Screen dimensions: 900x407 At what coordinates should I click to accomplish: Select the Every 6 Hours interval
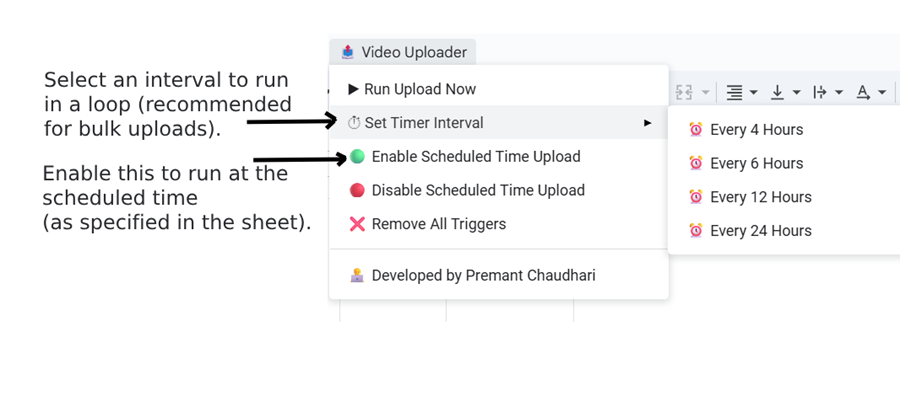click(x=756, y=163)
